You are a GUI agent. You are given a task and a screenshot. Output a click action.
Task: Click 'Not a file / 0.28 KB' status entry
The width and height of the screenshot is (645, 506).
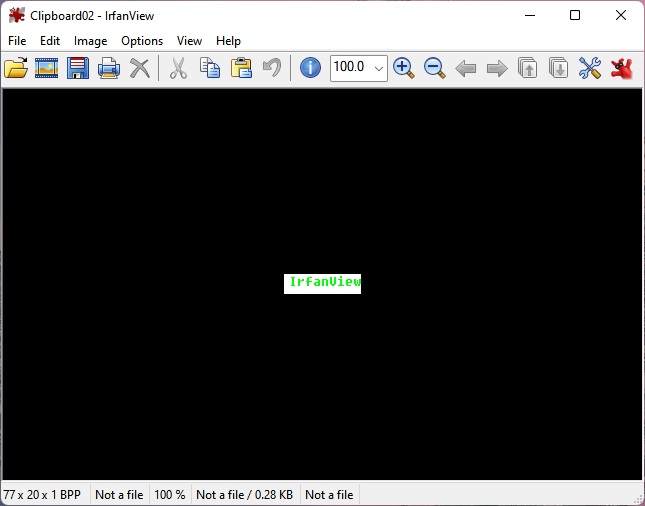coord(244,494)
